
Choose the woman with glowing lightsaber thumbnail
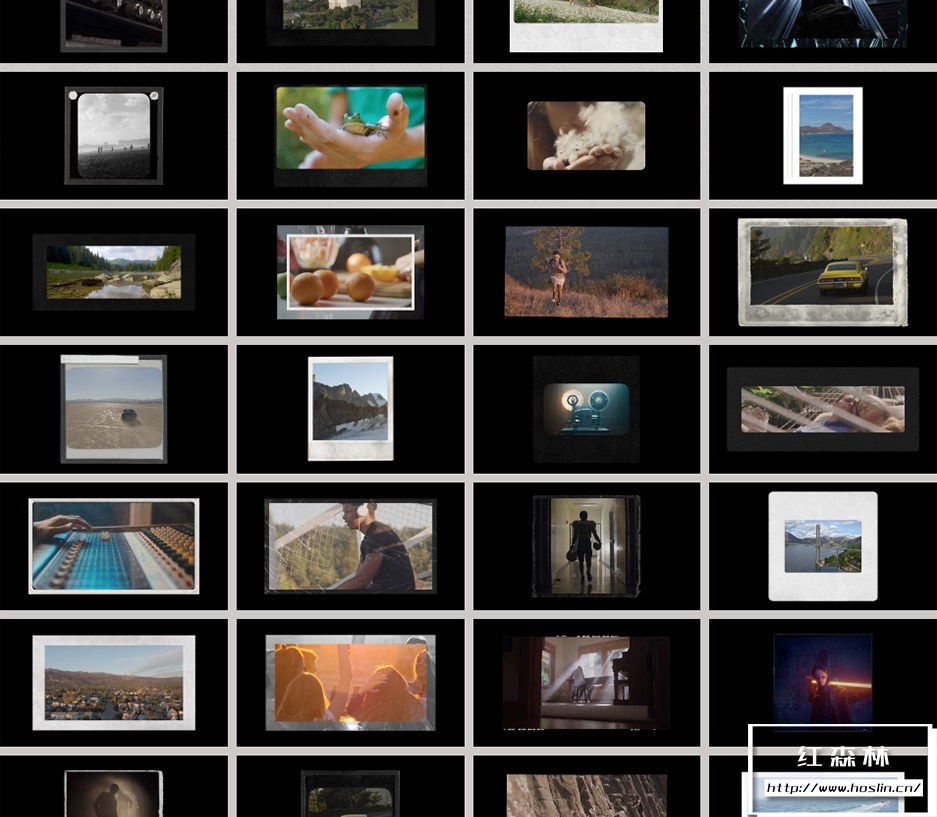tap(823, 683)
